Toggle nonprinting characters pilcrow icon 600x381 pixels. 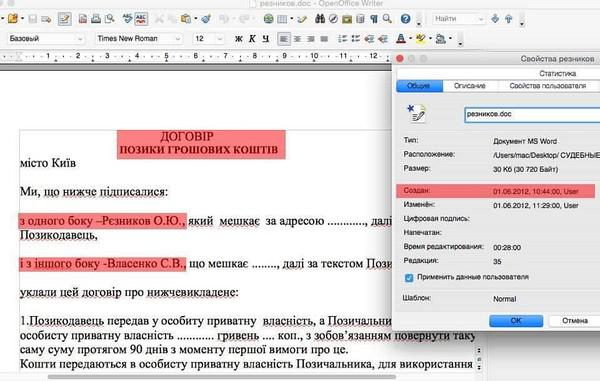pos(373,19)
